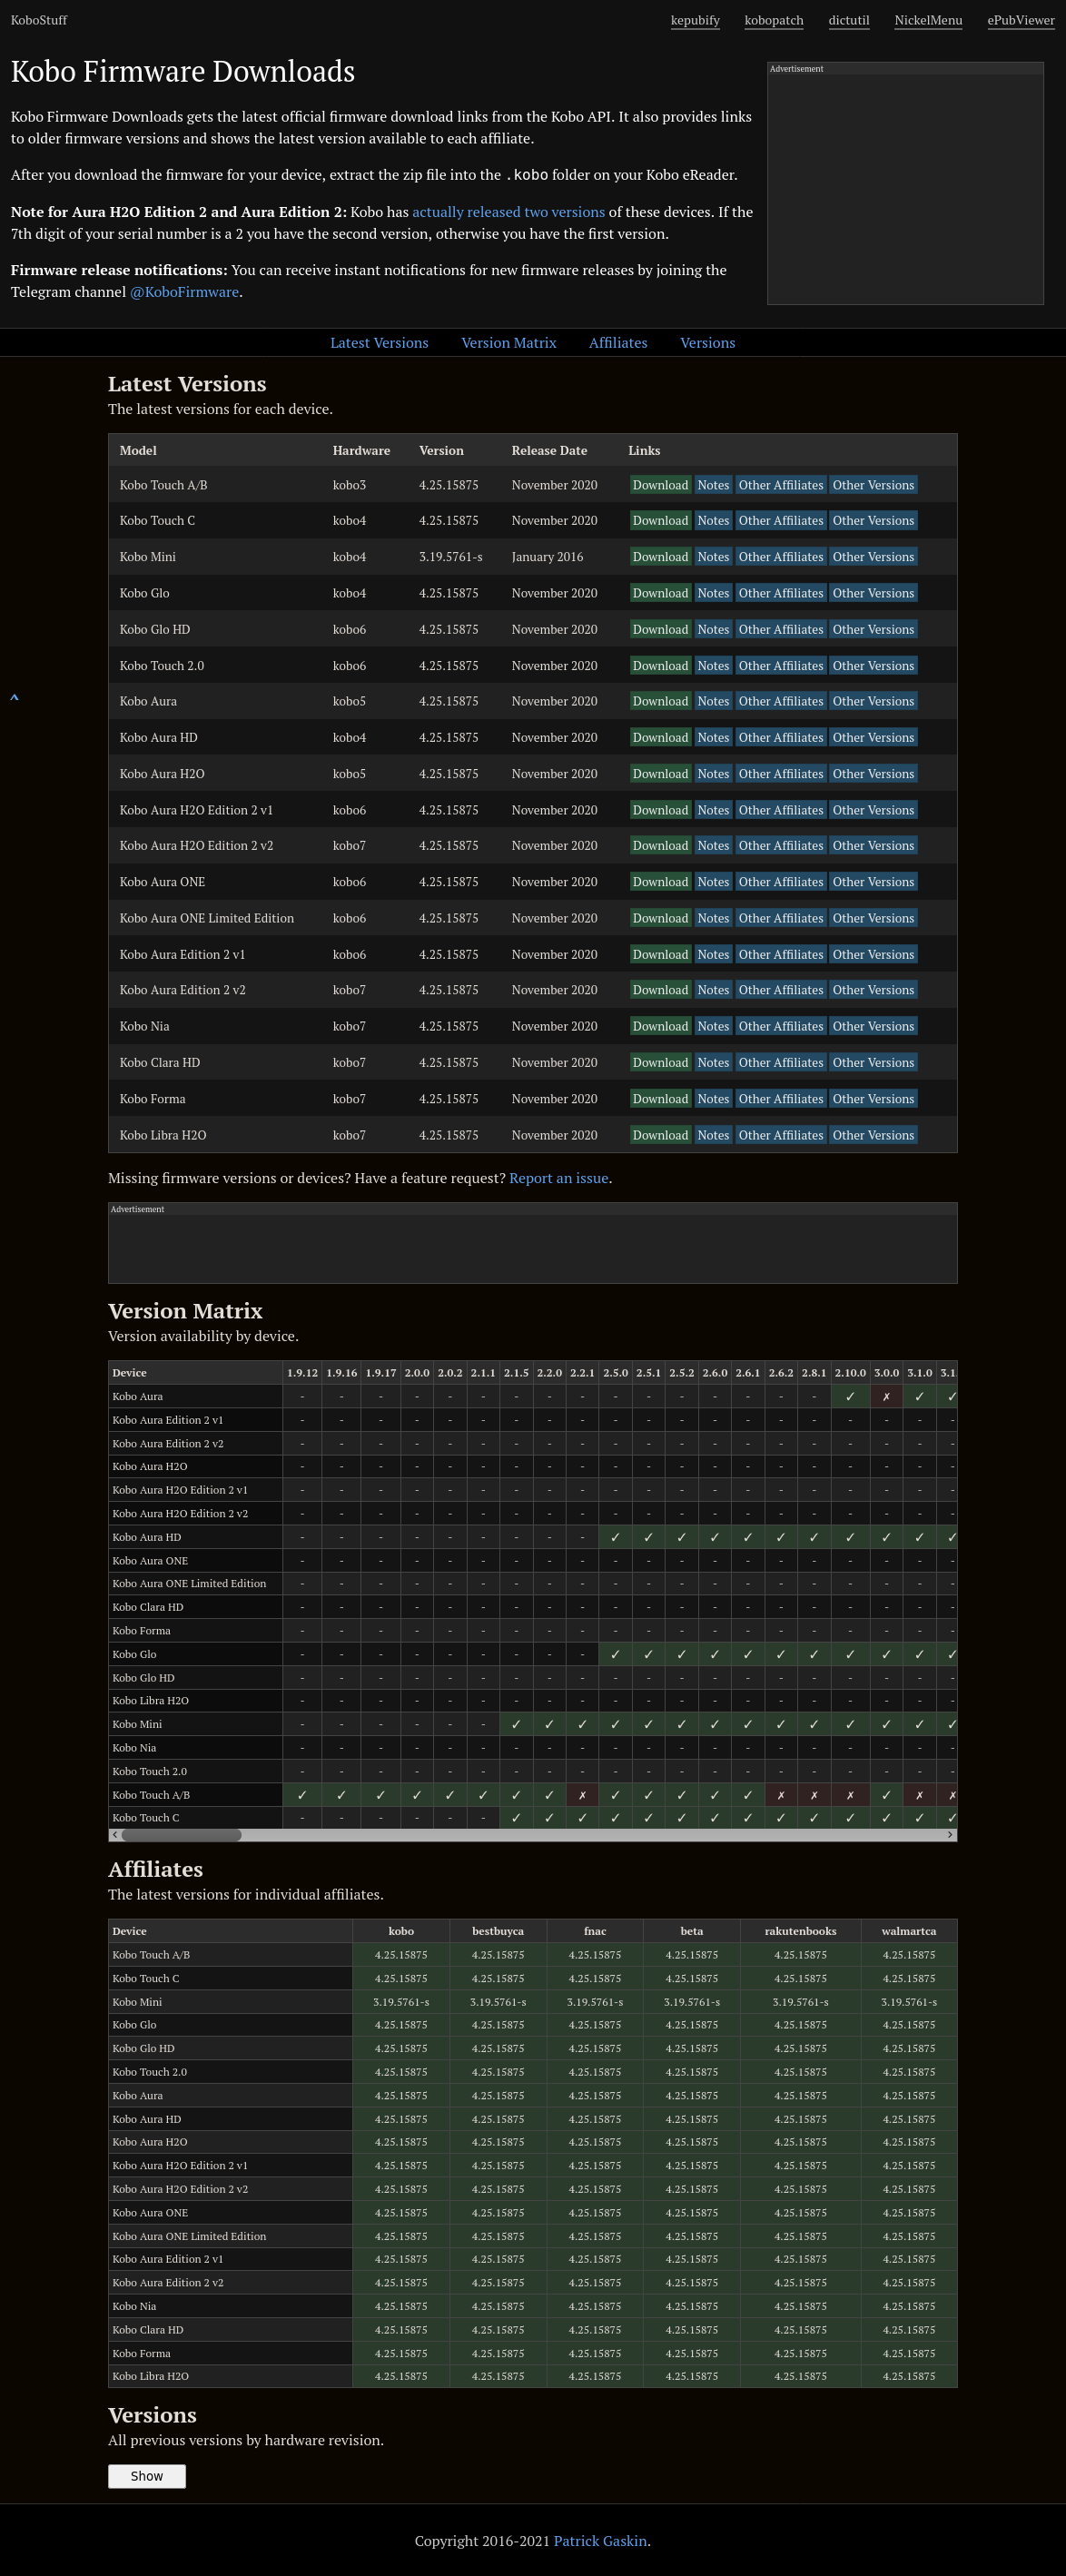Click the bestbuyca version cell for Kobo Mini
1066x2576 pixels.
pos(498,2002)
